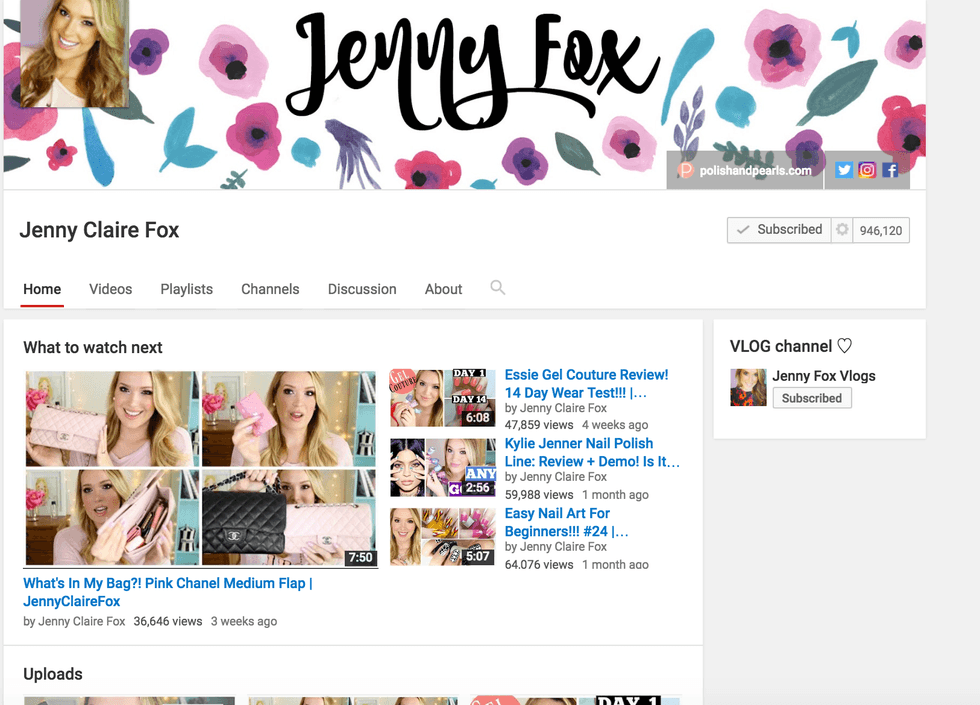Toggle Subscribed on Jenny Fox Vlogs
Viewport: 980px width, 705px height.
pyautogui.click(x=811, y=398)
